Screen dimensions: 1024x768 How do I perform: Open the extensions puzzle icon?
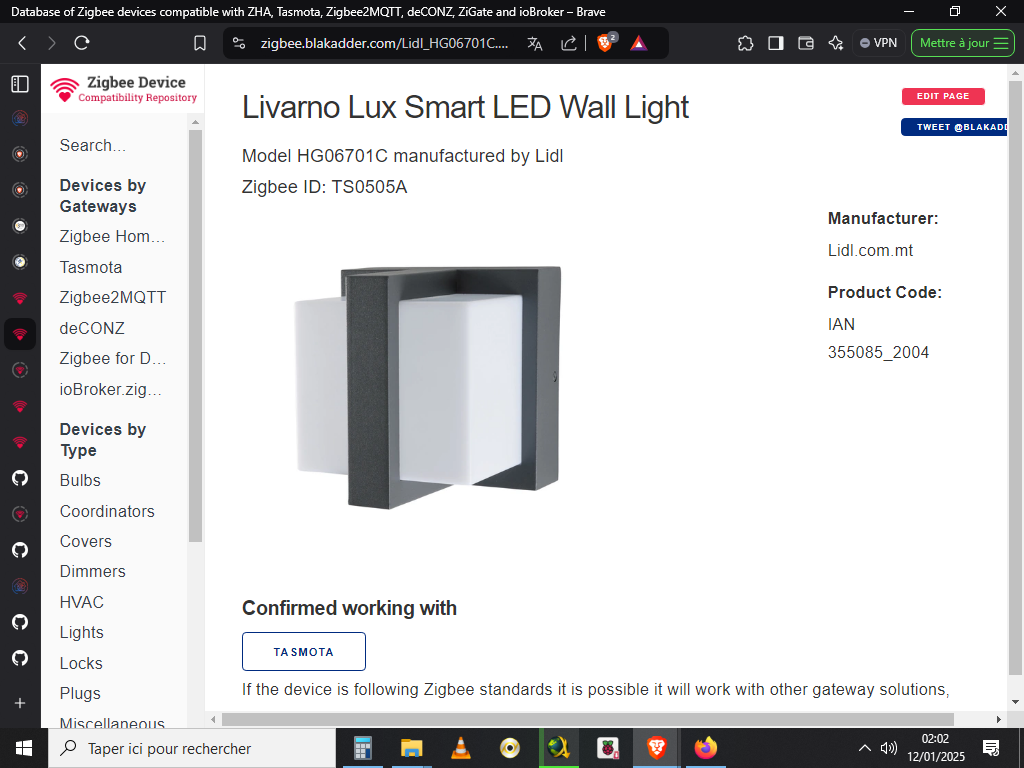click(x=745, y=43)
